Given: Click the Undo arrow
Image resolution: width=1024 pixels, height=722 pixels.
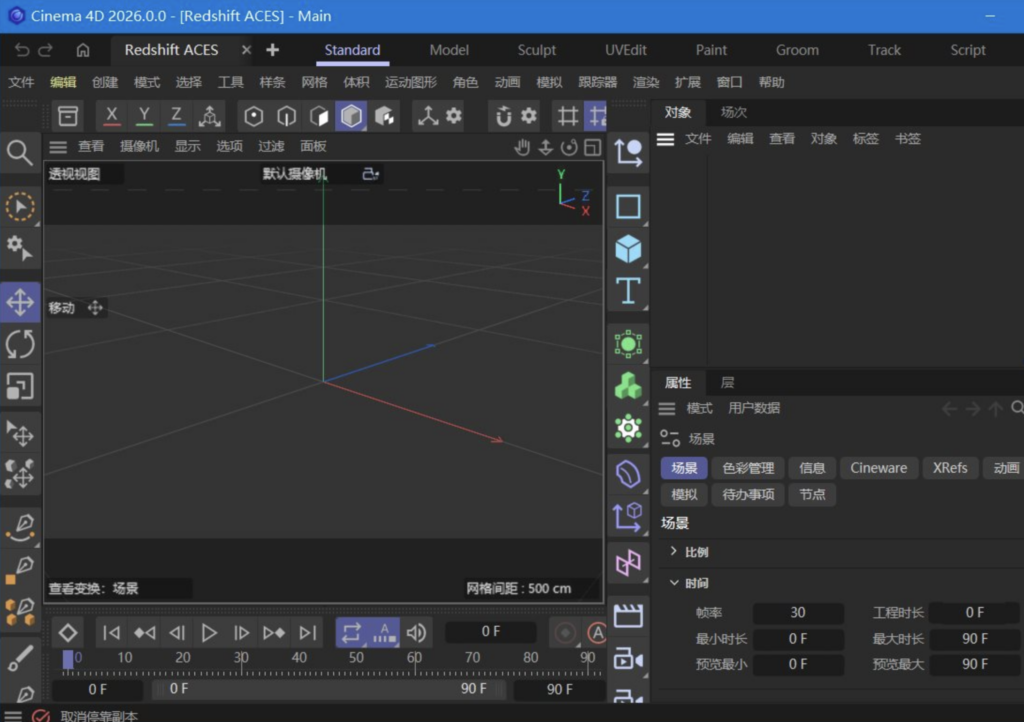Looking at the screenshot, I should 22,50.
